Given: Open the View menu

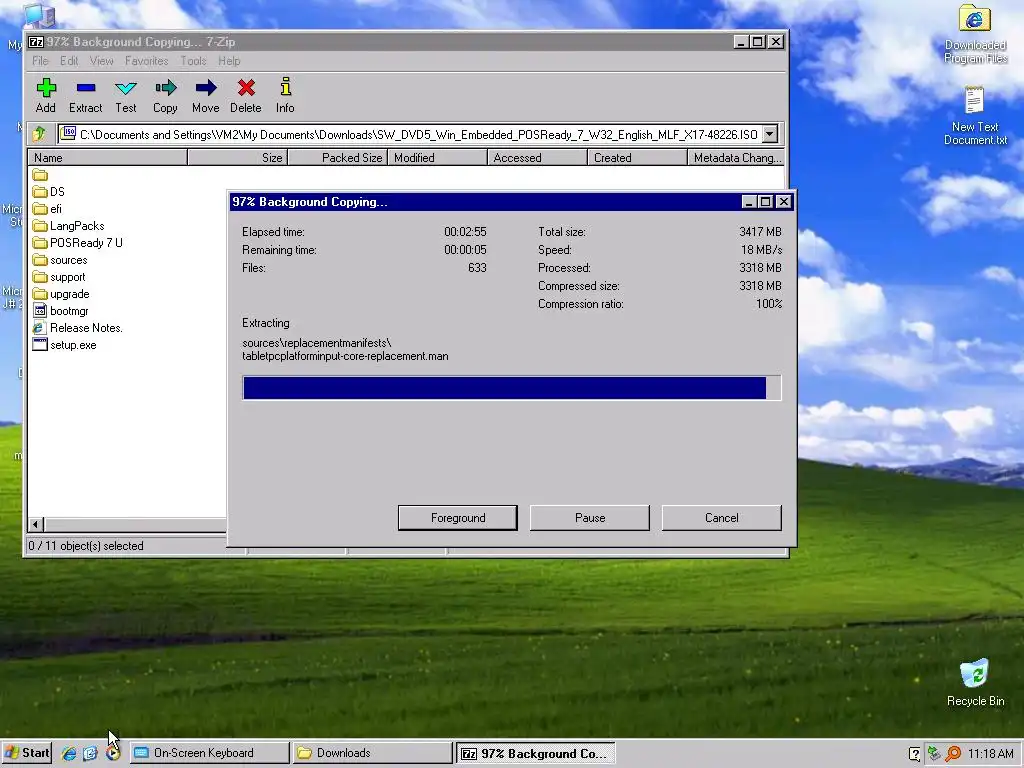Looking at the screenshot, I should point(101,61).
